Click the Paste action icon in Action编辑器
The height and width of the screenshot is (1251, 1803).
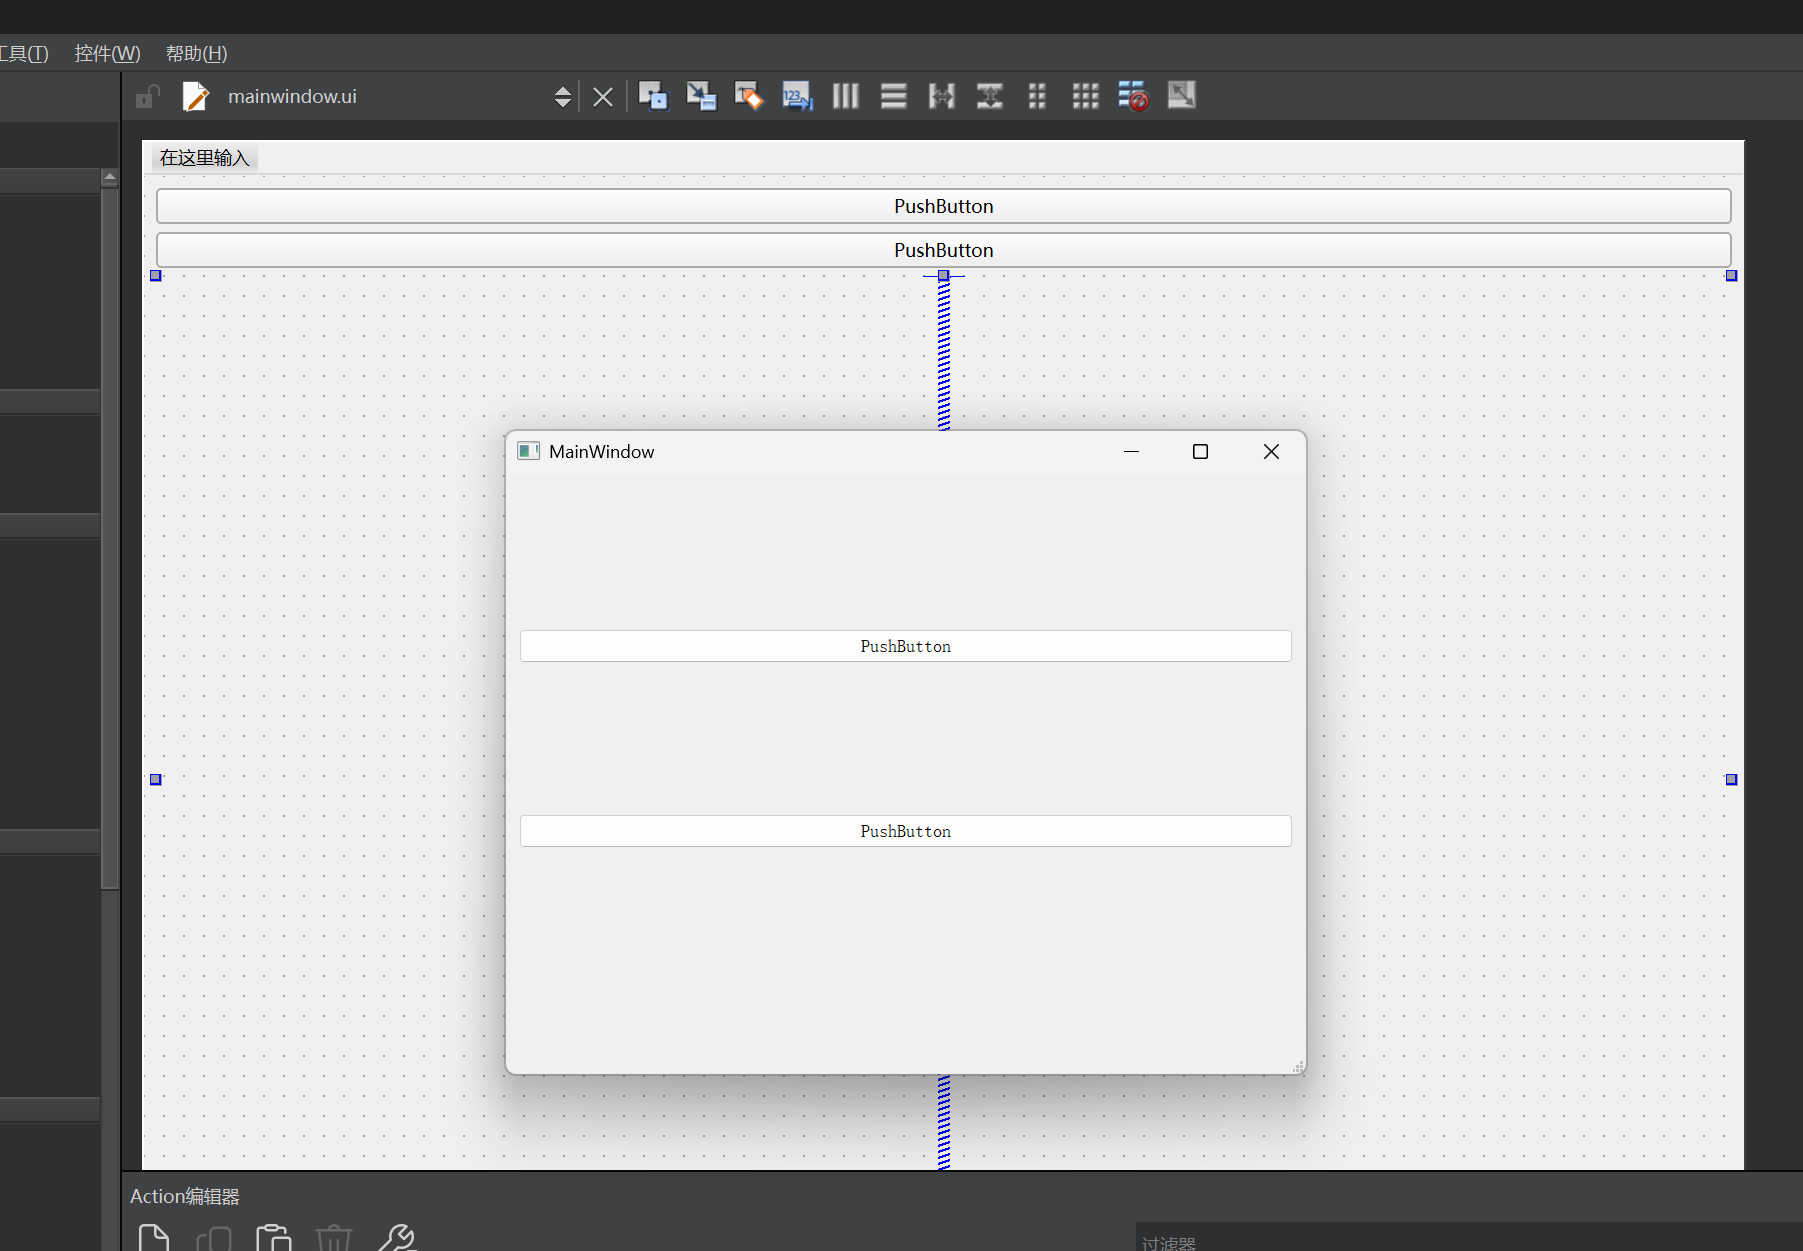pos(273,1238)
